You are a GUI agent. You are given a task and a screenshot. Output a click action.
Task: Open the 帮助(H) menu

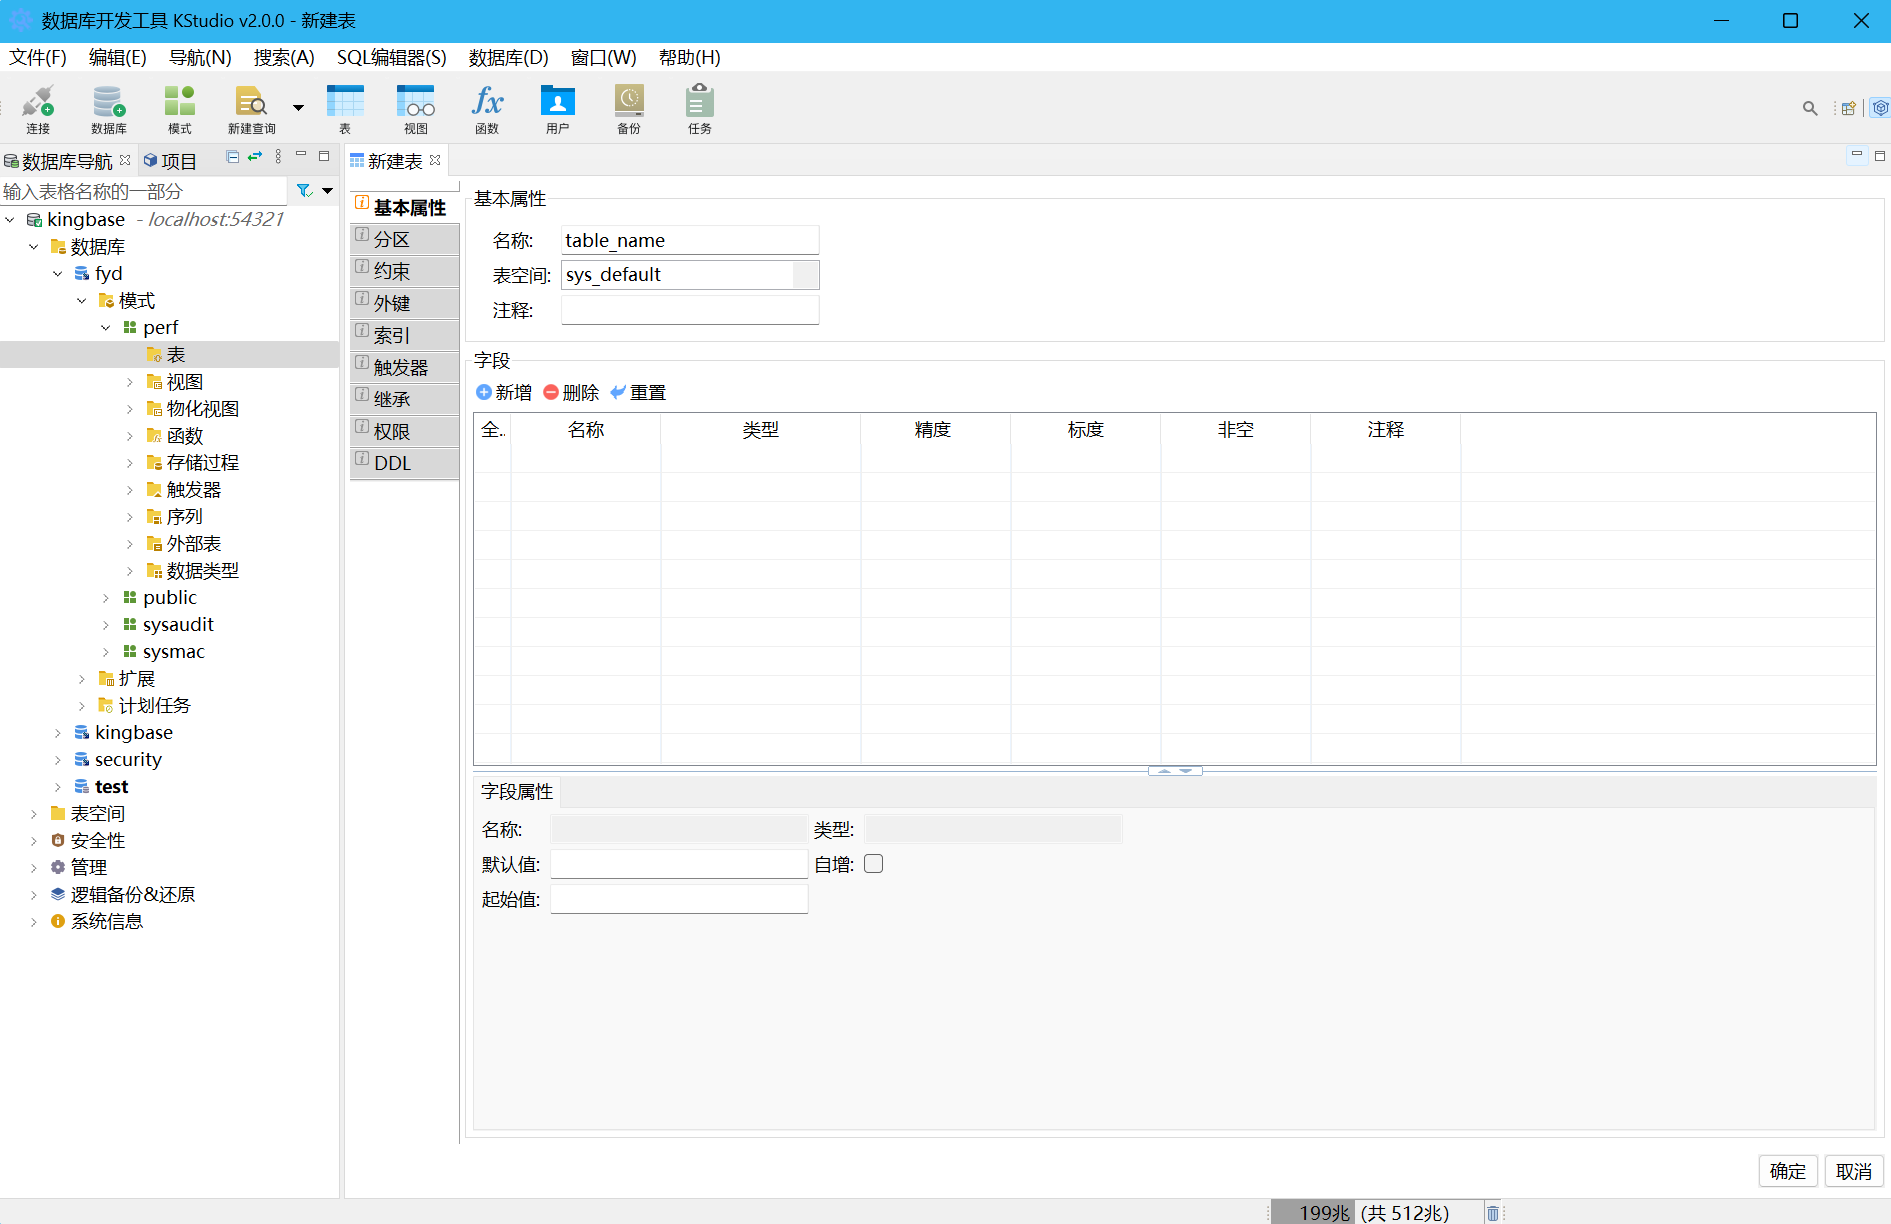690,57
